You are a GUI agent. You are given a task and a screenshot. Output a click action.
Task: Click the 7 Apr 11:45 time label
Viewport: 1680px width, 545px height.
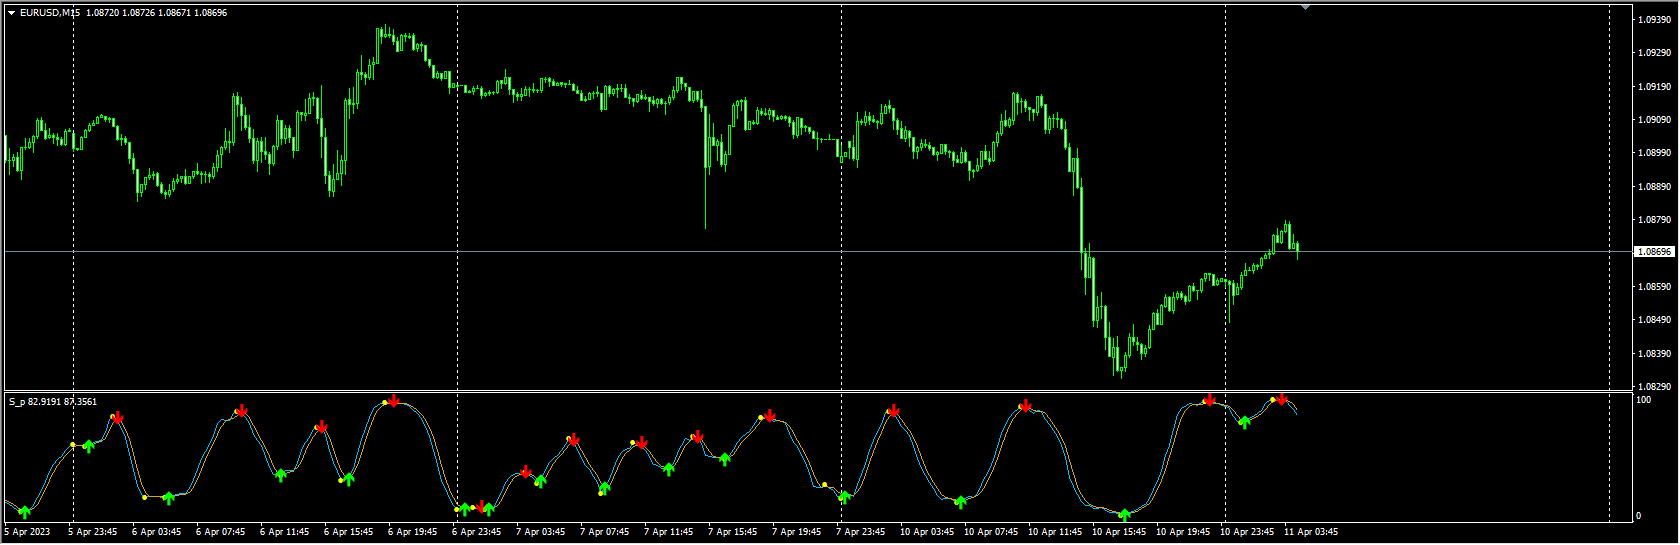668,532
